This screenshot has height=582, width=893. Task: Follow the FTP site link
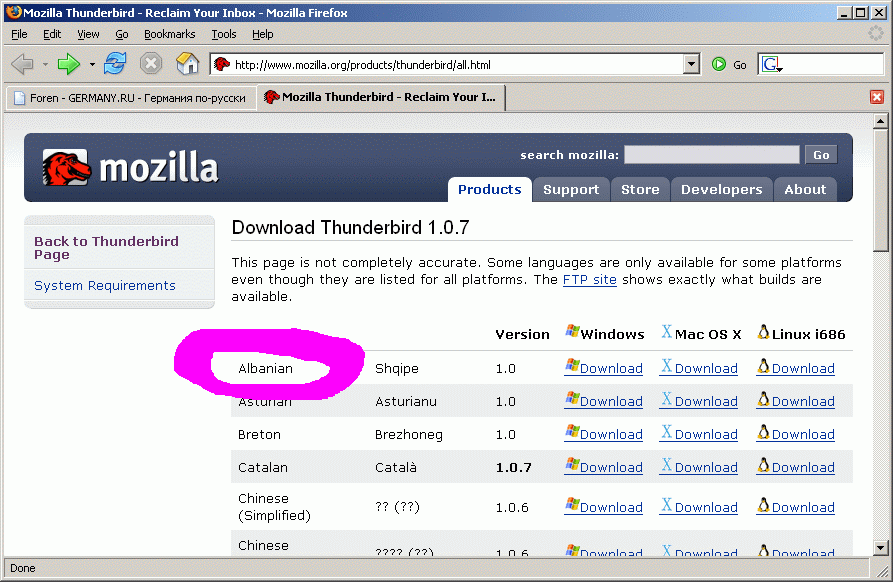(589, 280)
